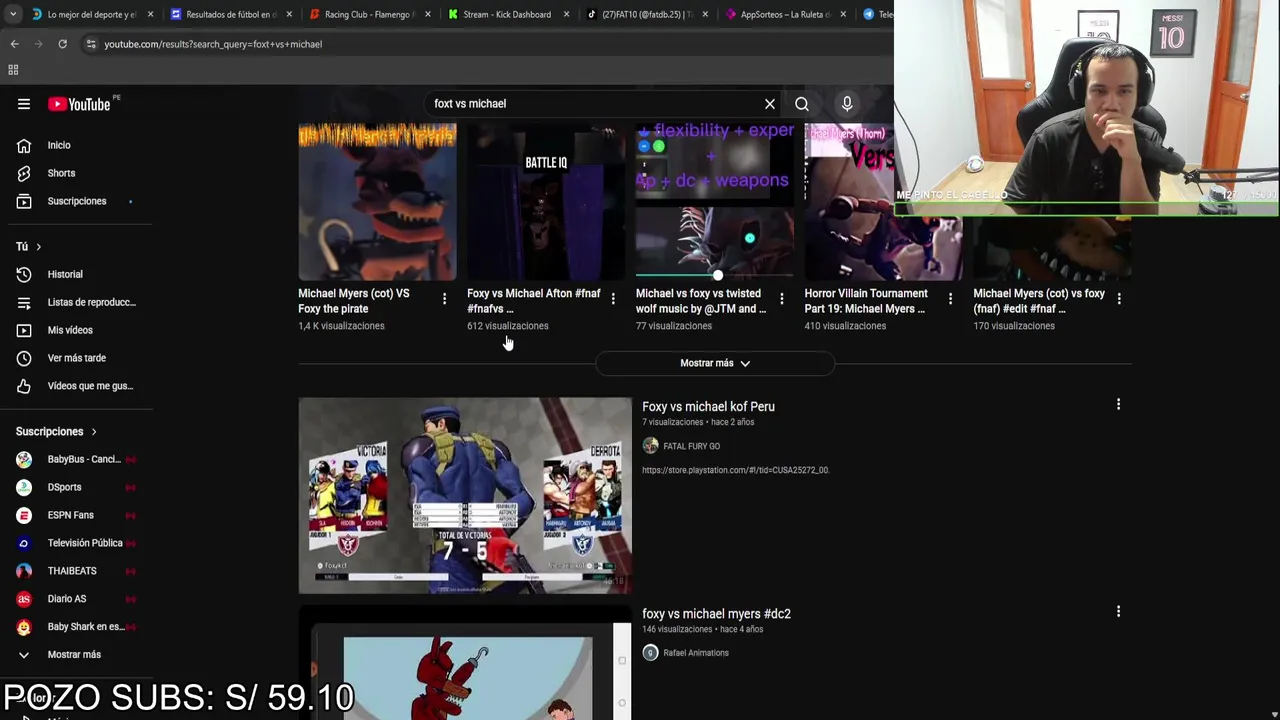Start voice search with microphone
Image resolution: width=1280 pixels, height=720 pixels.
[x=847, y=104]
